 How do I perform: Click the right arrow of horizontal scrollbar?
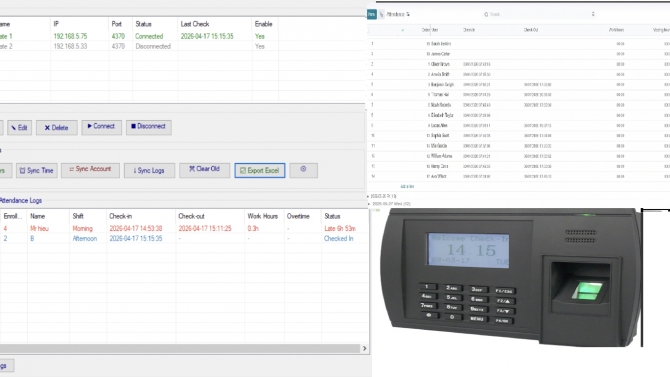pyautogui.click(x=364, y=348)
